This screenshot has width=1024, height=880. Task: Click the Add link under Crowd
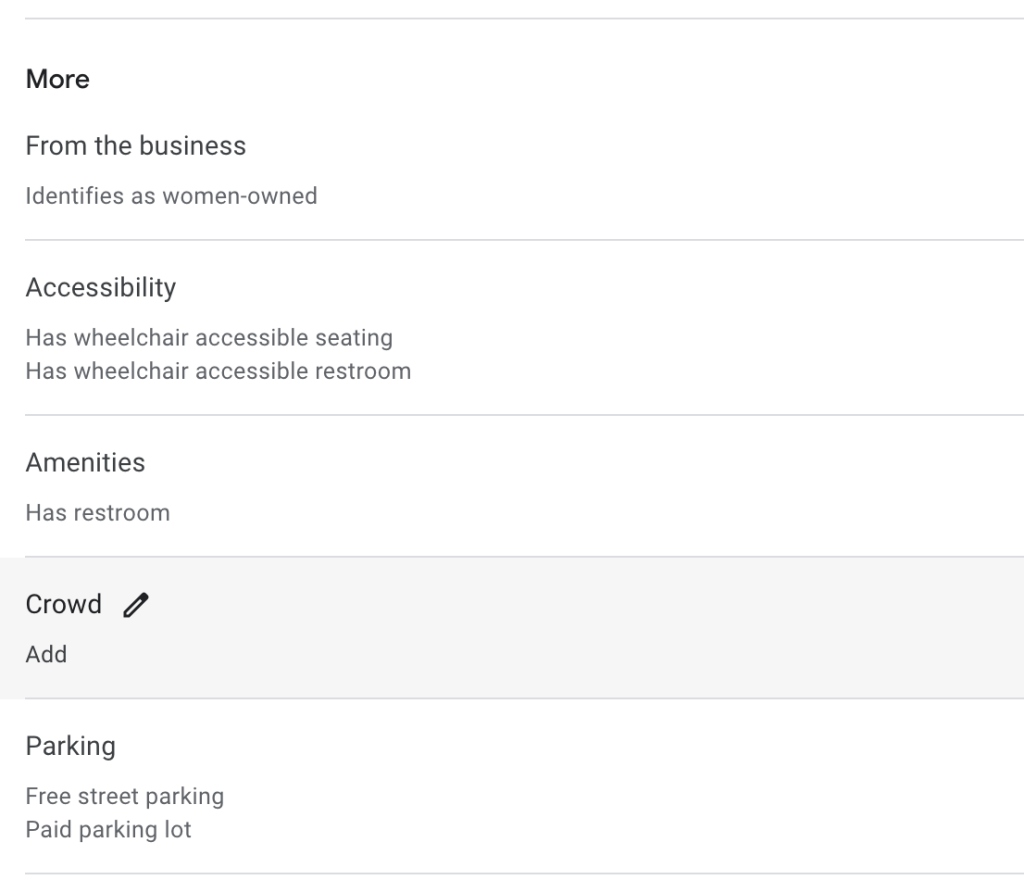click(x=46, y=654)
